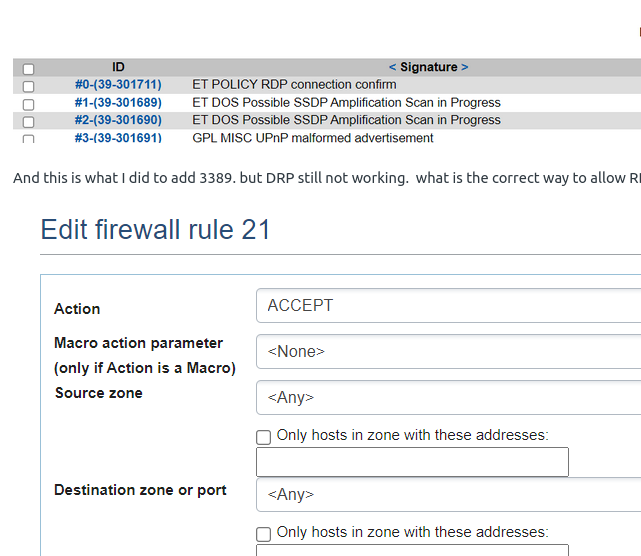
Task: Open alert link #1-(39-301689)
Action: (118, 103)
